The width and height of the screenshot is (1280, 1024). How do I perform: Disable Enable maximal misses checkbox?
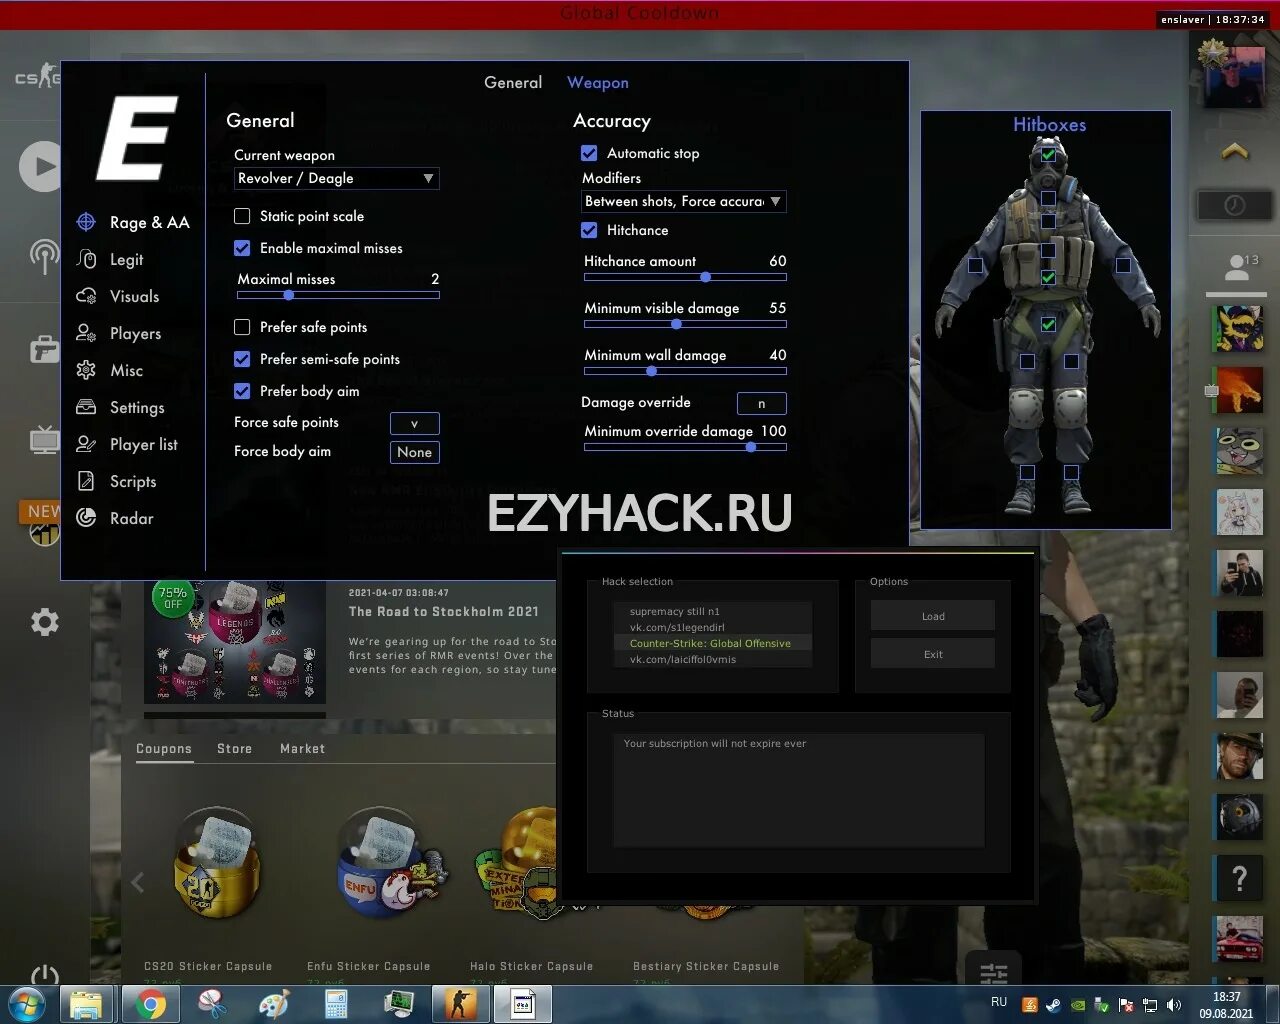coord(242,248)
